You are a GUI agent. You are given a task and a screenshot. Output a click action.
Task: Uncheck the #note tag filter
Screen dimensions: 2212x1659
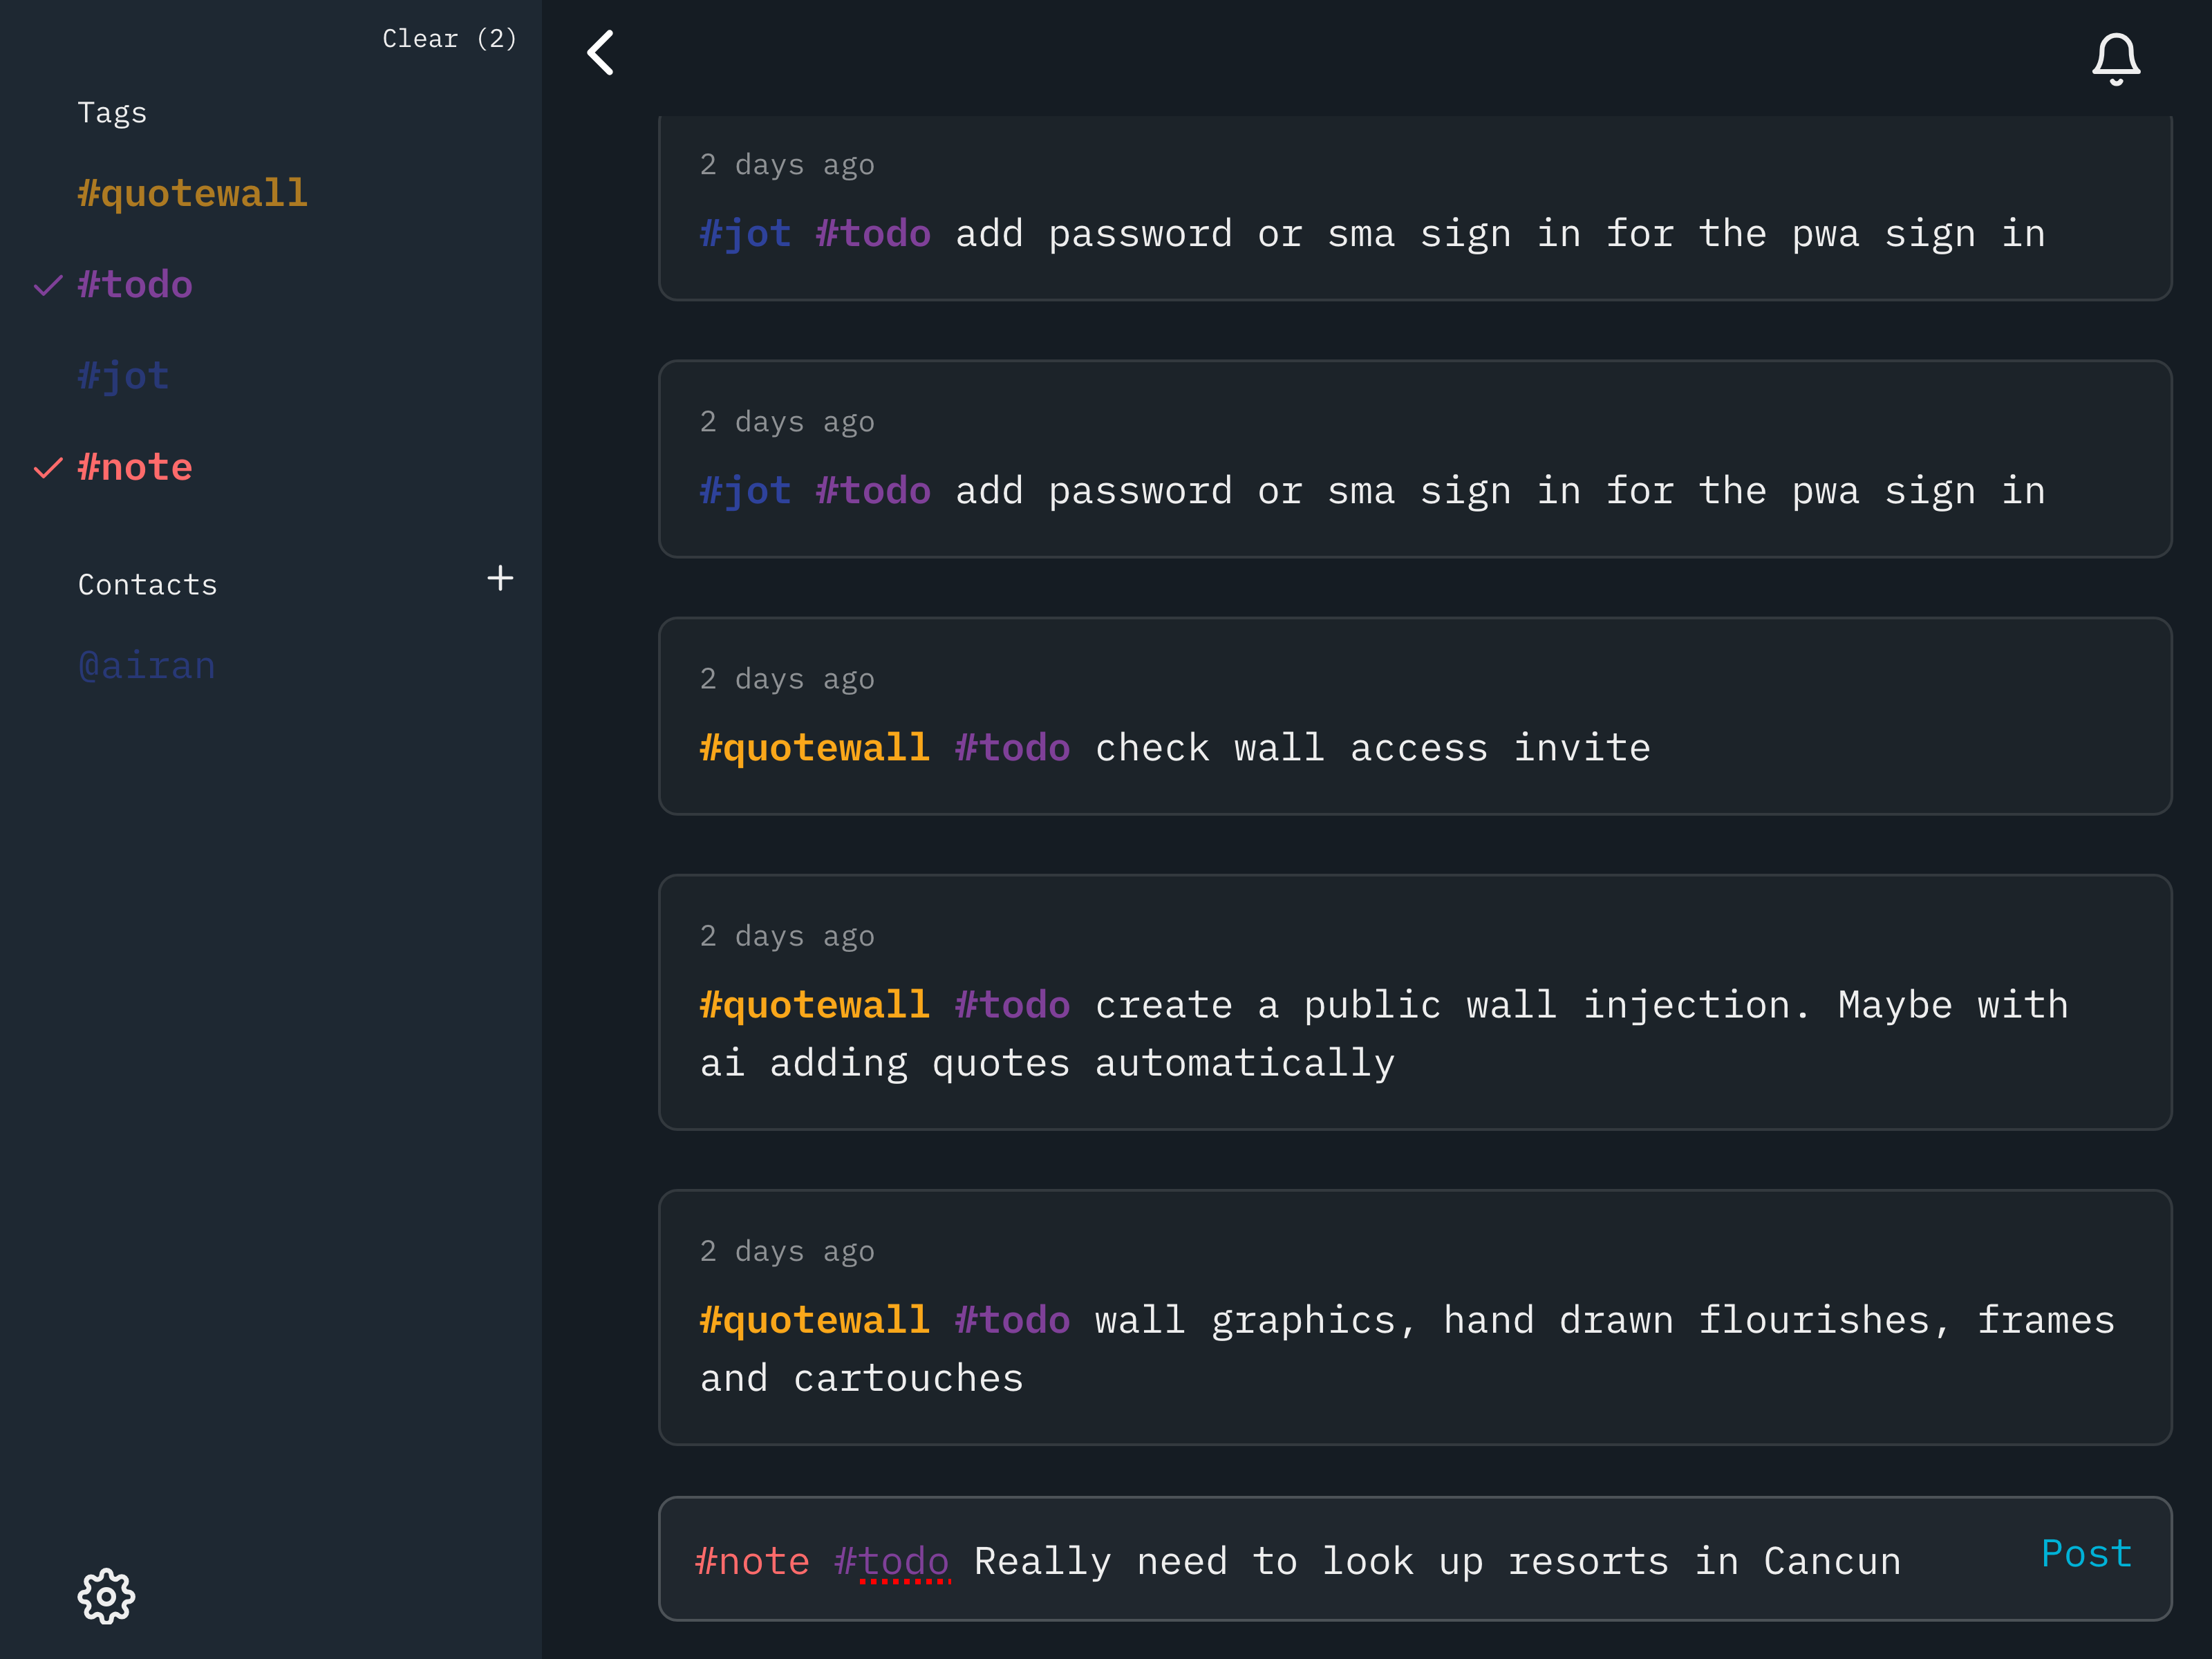[x=134, y=467]
